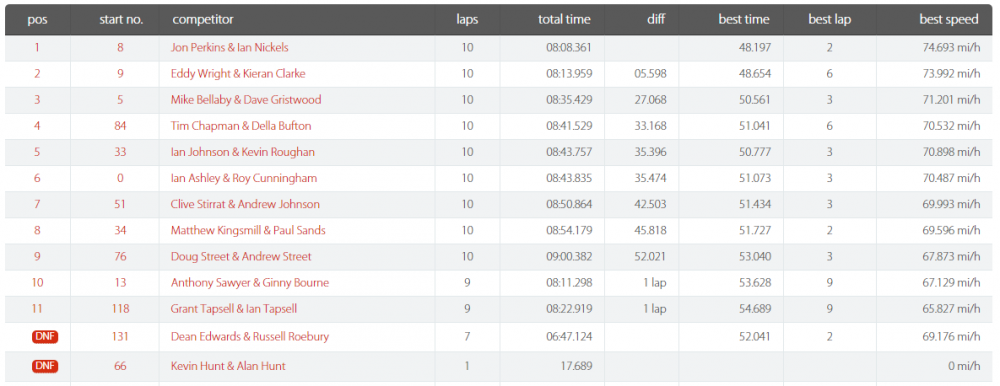
Task: Select start number 66 link
Action: (121, 366)
